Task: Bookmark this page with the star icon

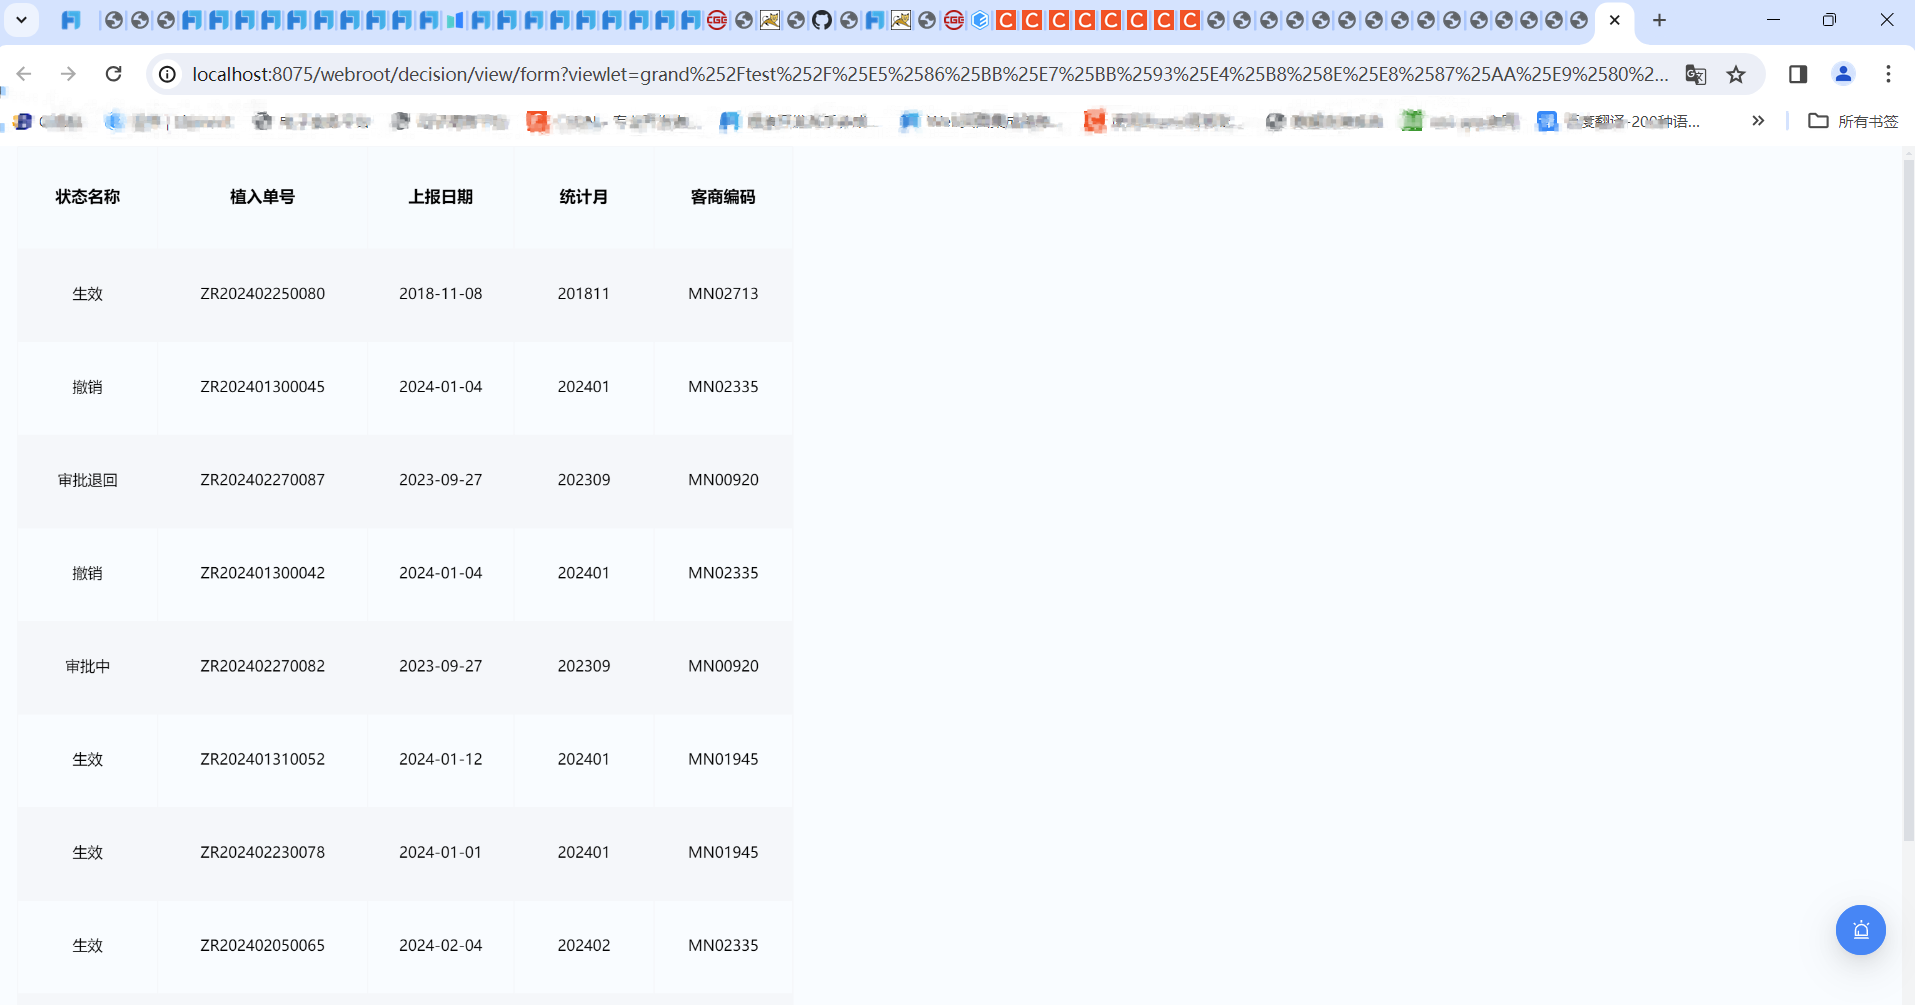Action: click(x=1736, y=74)
